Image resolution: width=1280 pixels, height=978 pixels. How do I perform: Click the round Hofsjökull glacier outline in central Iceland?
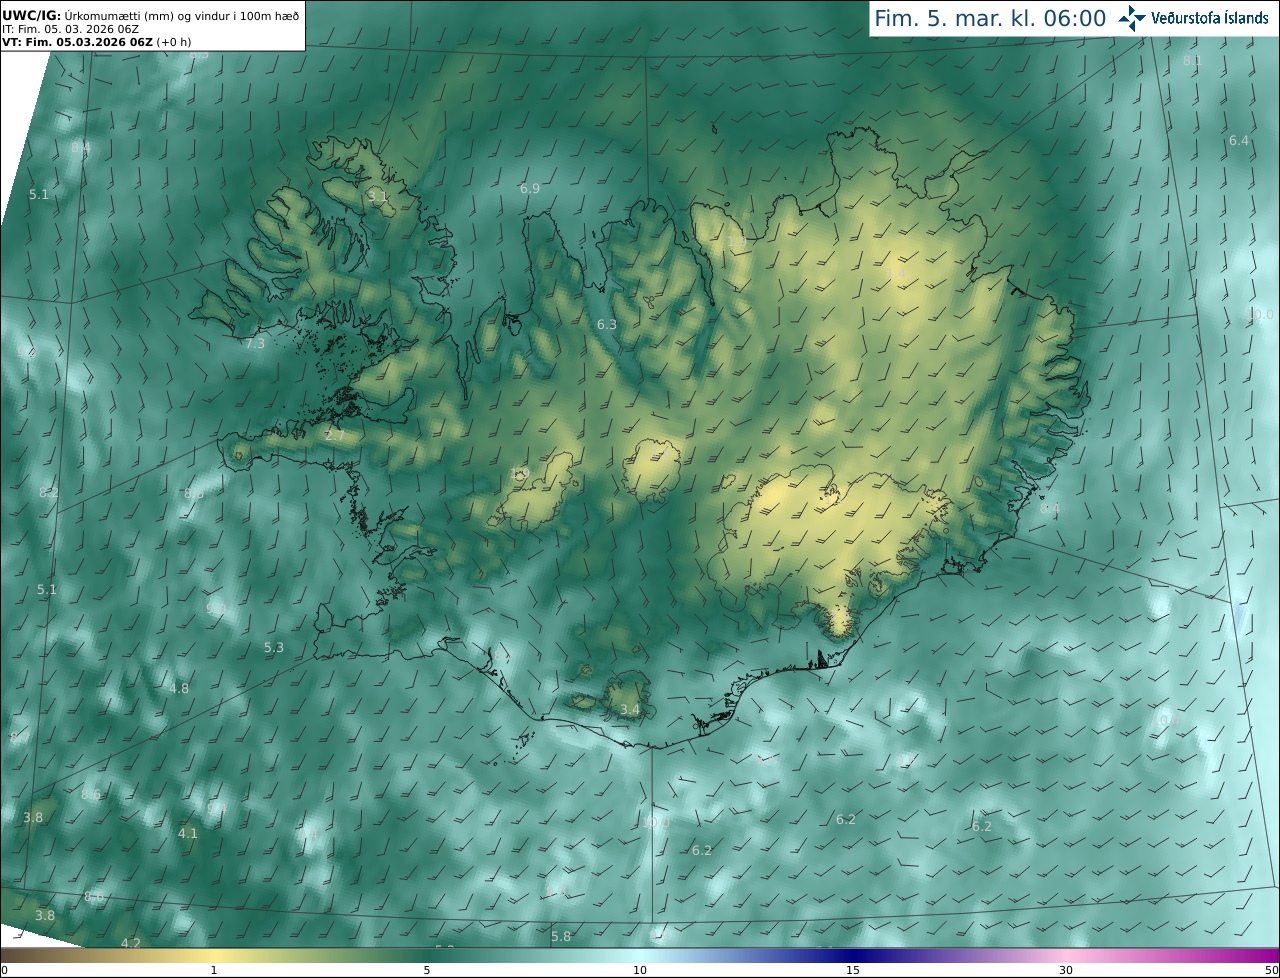652,469
